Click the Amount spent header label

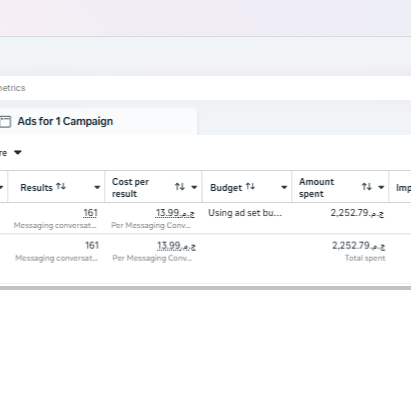point(316,188)
